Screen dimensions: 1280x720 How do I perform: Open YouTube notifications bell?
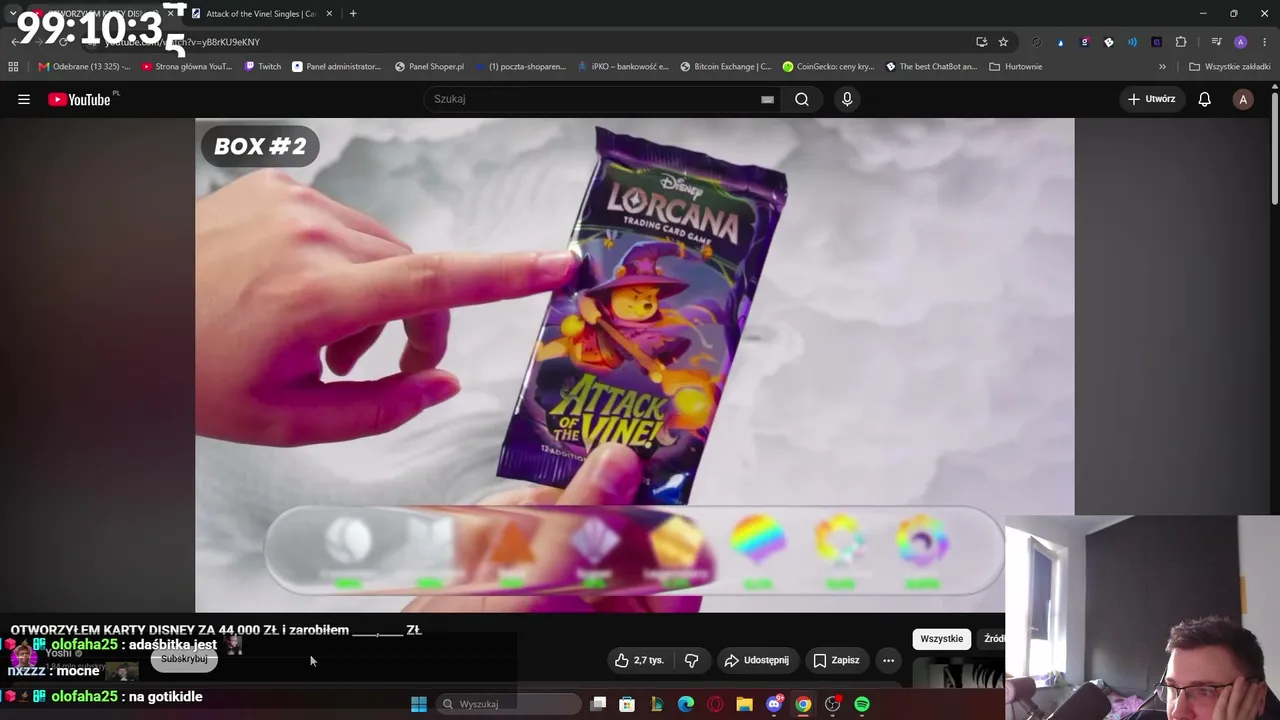coord(1205,99)
